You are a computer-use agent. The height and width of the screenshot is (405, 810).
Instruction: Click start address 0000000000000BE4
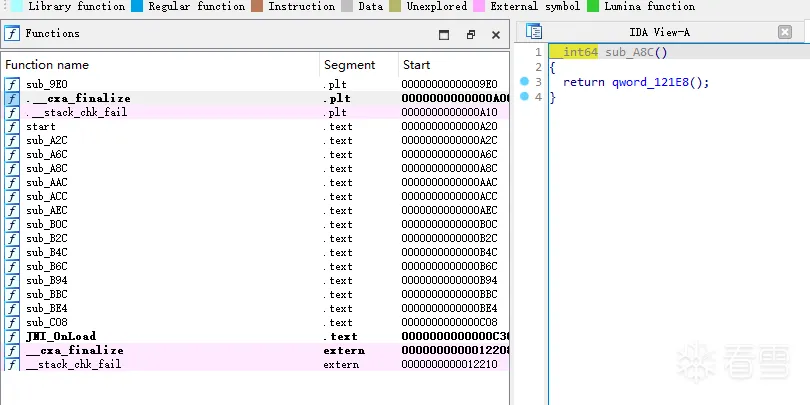(x=449, y=308)
